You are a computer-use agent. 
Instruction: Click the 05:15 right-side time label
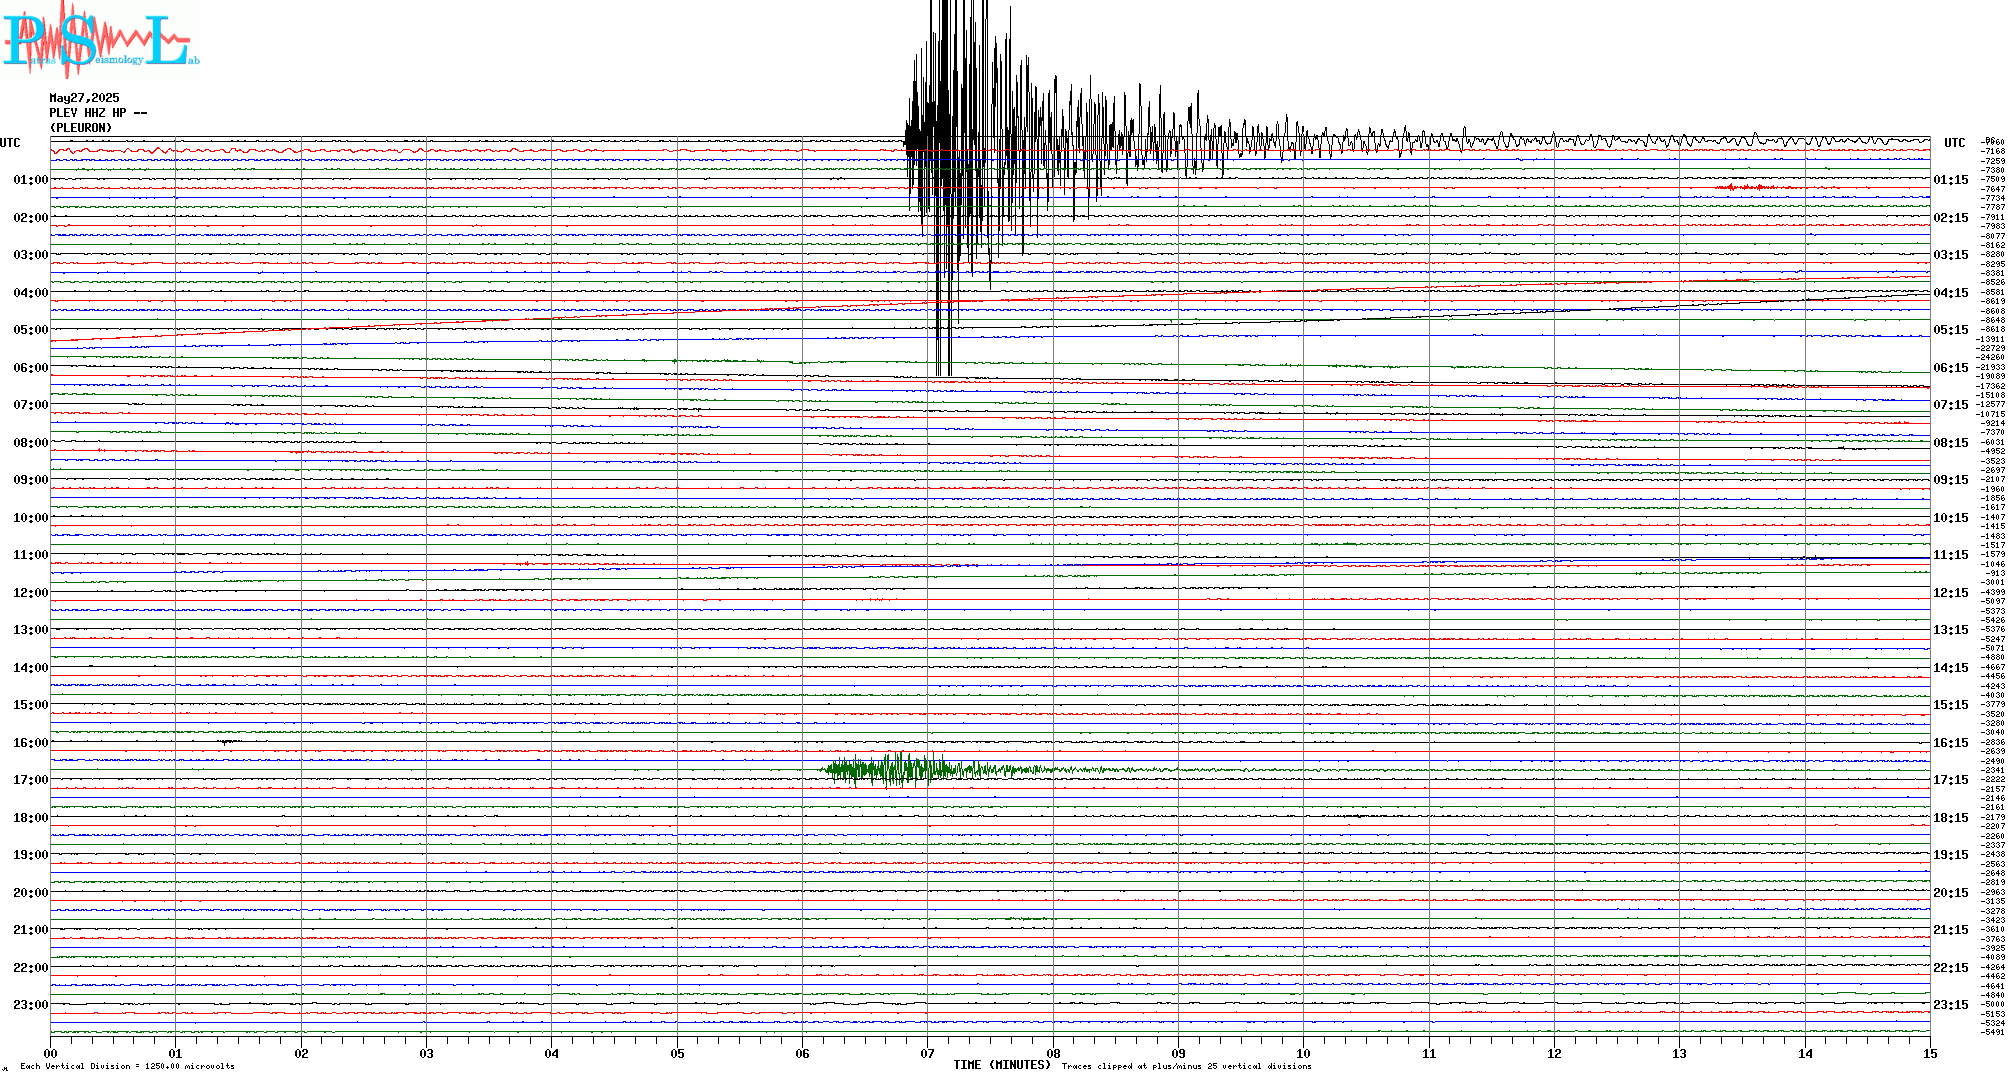(1950, 330)
